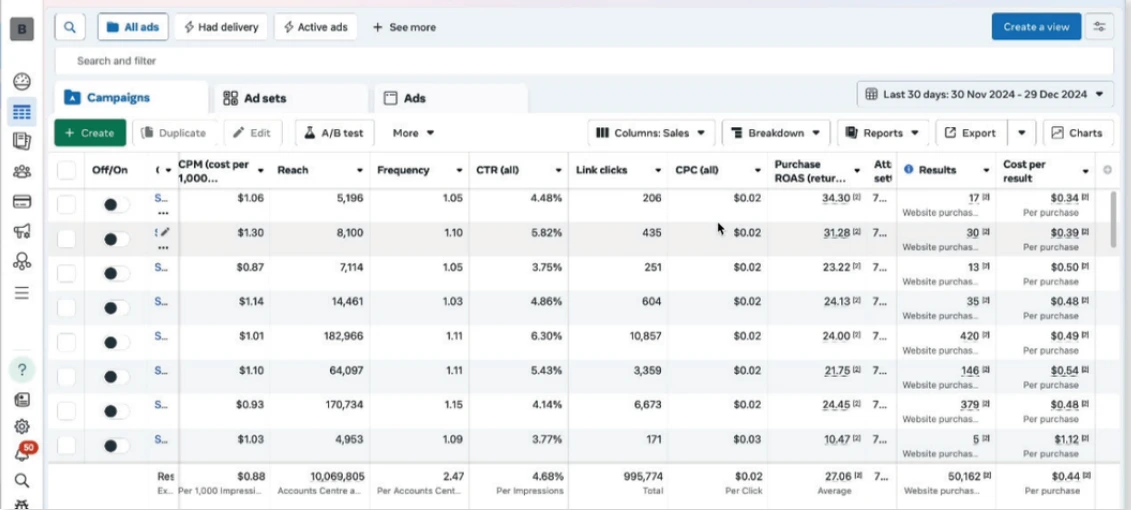Click See more views
This screenshot has width=1131, height=510.
[x=404, y=27]
